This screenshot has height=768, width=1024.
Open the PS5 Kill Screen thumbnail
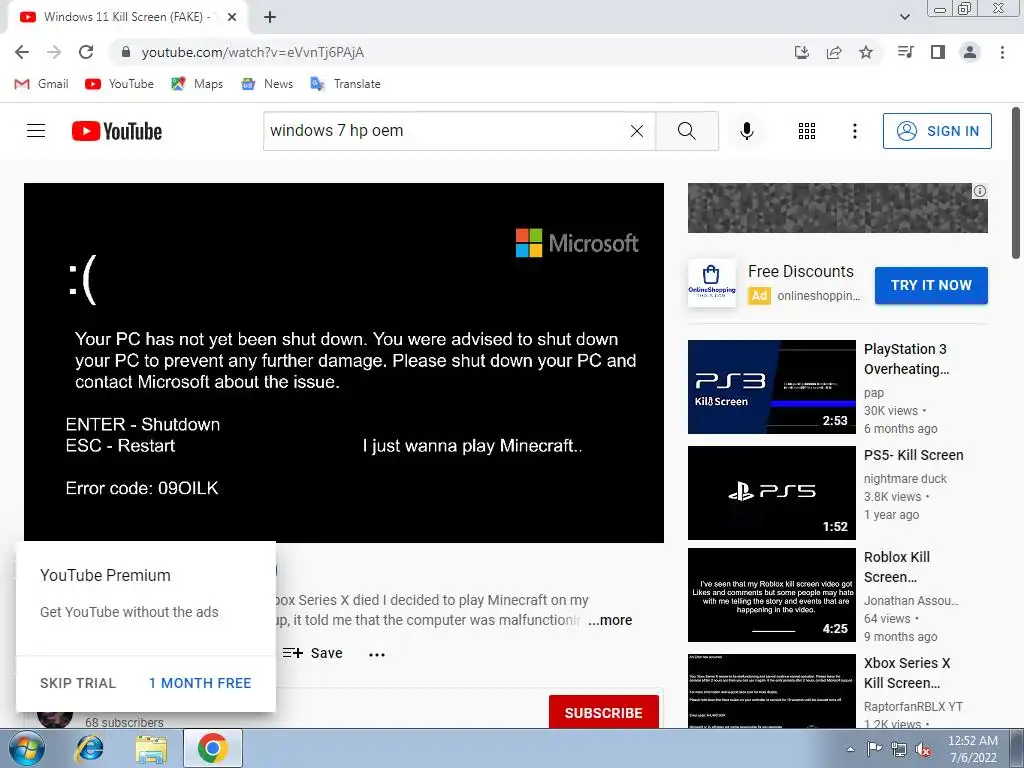[x=771, y=492]
